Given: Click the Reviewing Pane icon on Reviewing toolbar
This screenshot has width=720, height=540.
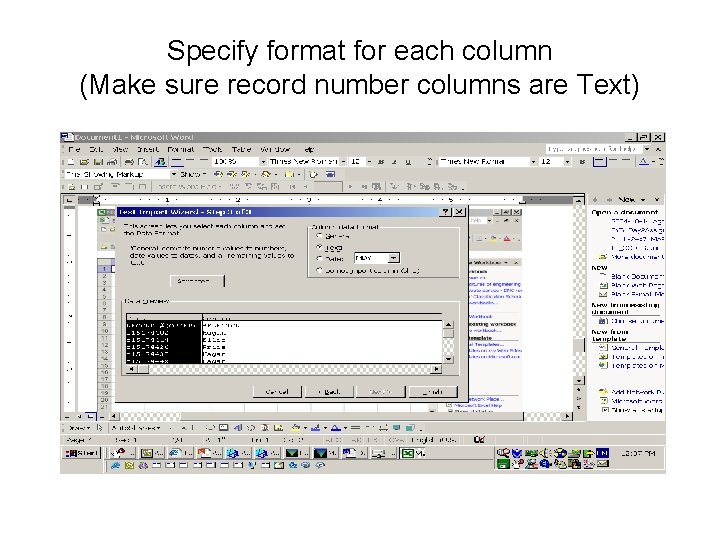Looking at the screenshot, I should coord(330,174).
